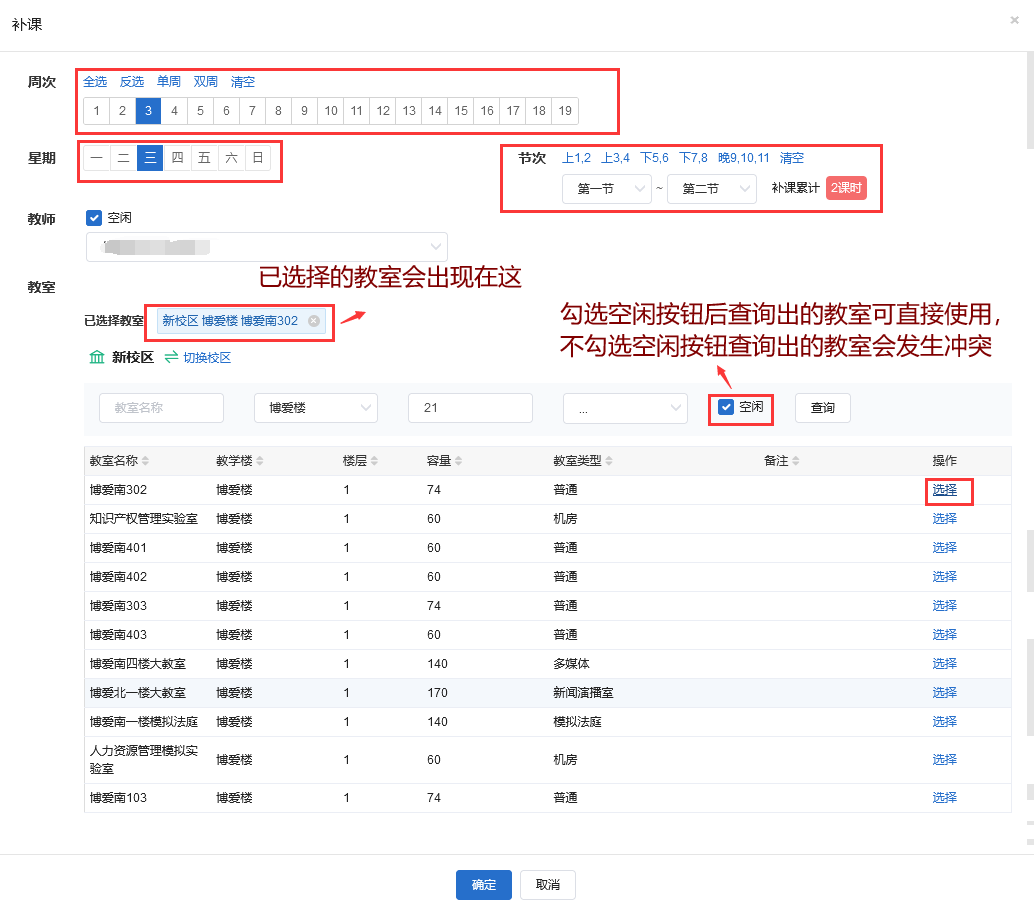Open the 第二节 end period dropdown
This screenshot has width=1034, height=913.
711,188
